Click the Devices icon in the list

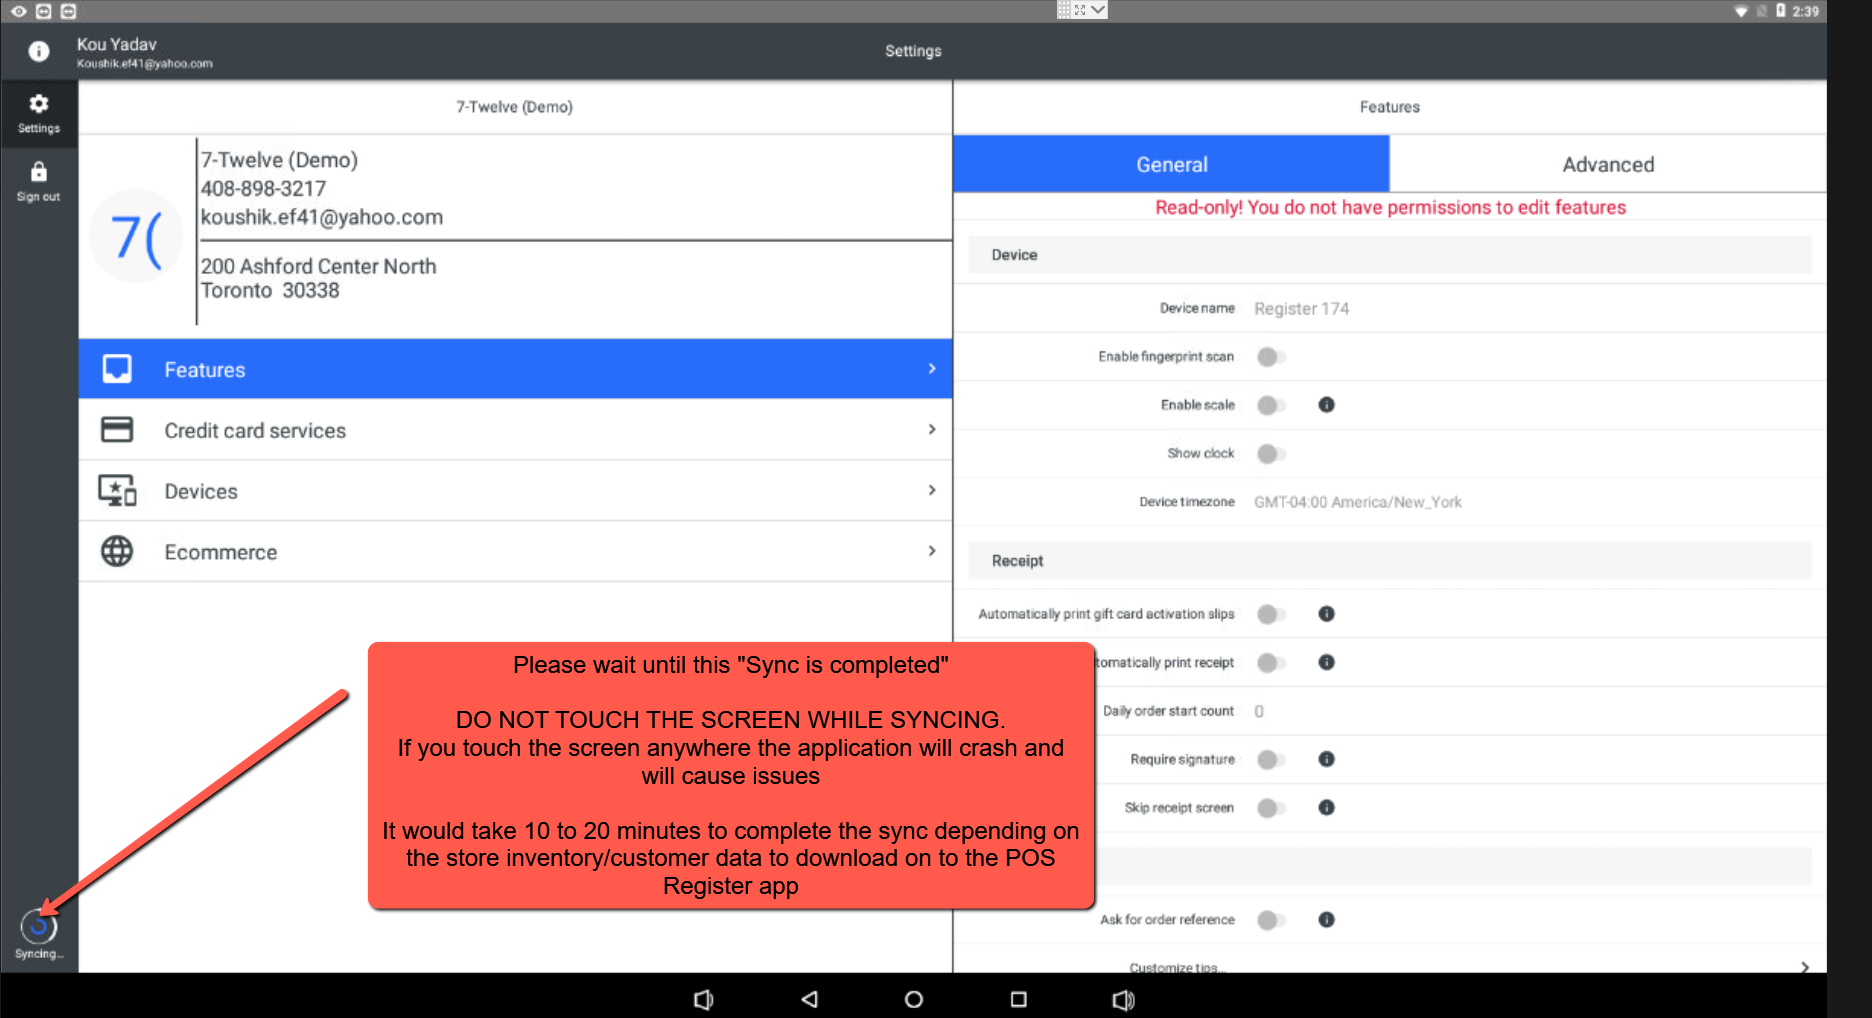click(x=118, y=489)
